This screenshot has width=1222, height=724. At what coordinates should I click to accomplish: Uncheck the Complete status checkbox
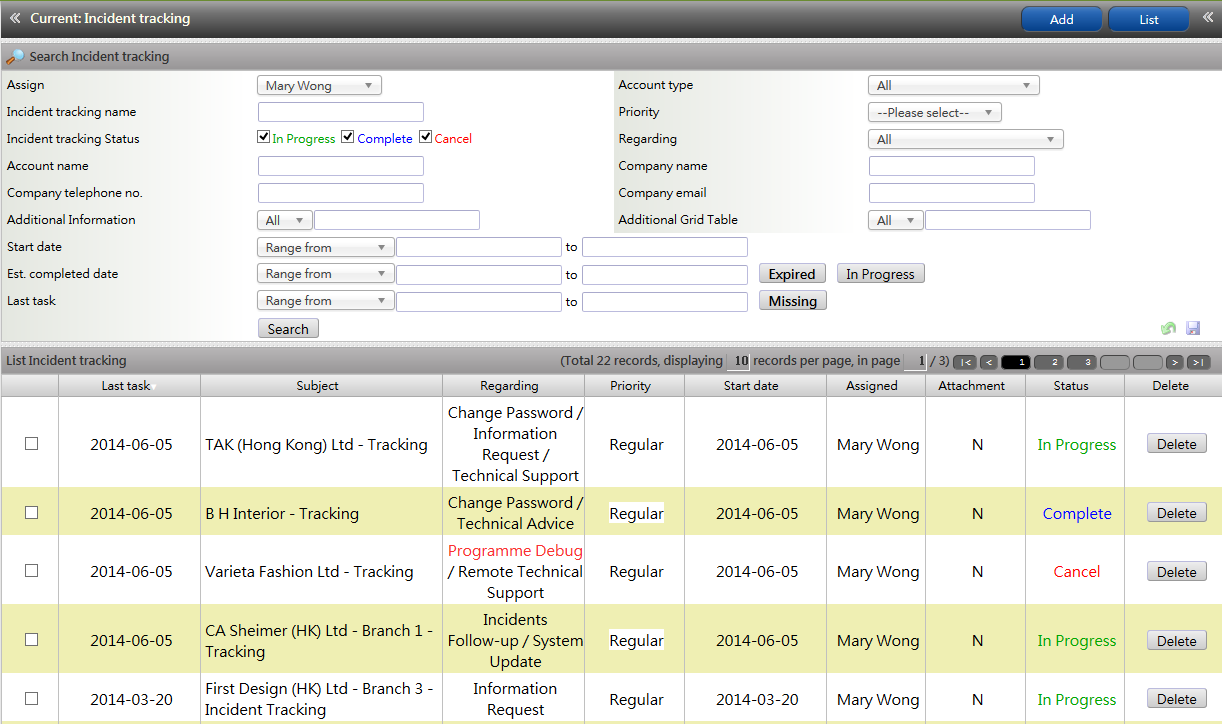click(348, 137)
